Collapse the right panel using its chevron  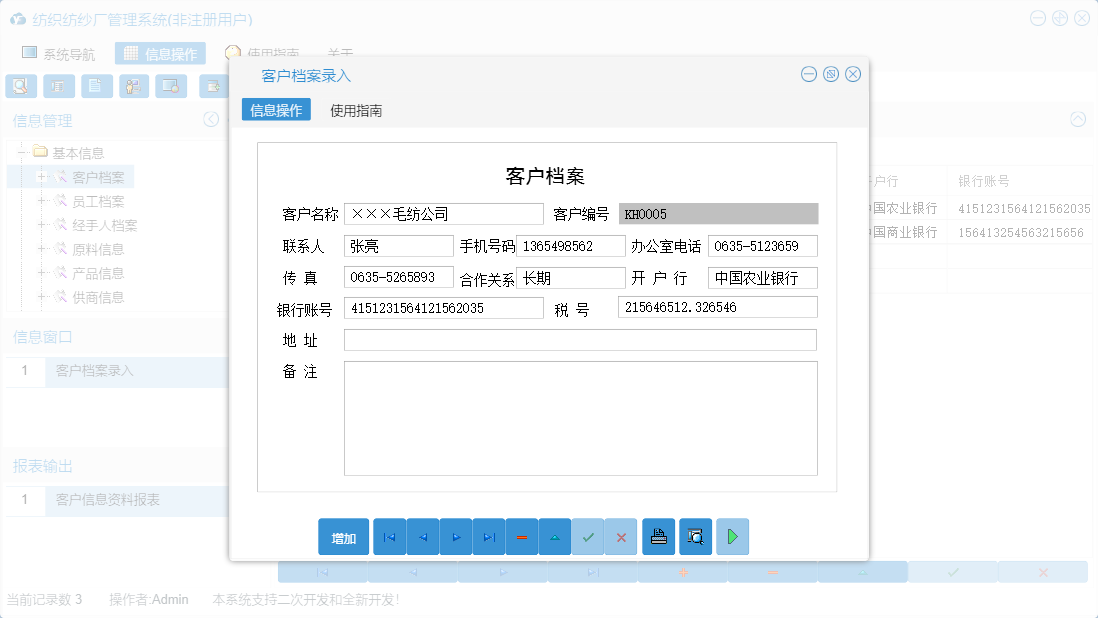1078,119
